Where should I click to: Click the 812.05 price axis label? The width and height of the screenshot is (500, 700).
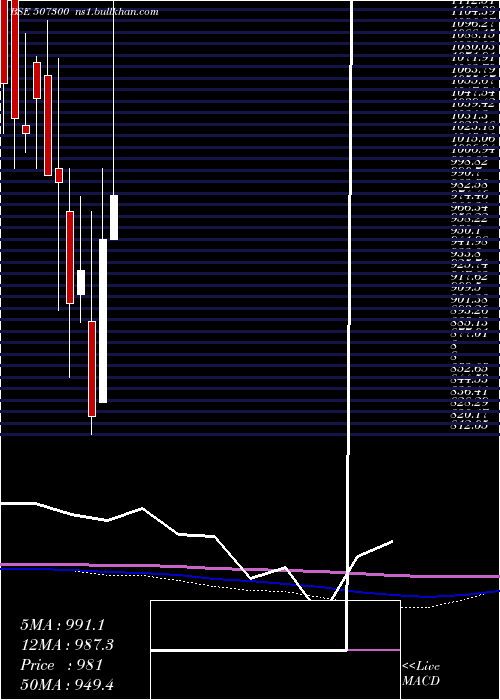[x=470, y=426]
